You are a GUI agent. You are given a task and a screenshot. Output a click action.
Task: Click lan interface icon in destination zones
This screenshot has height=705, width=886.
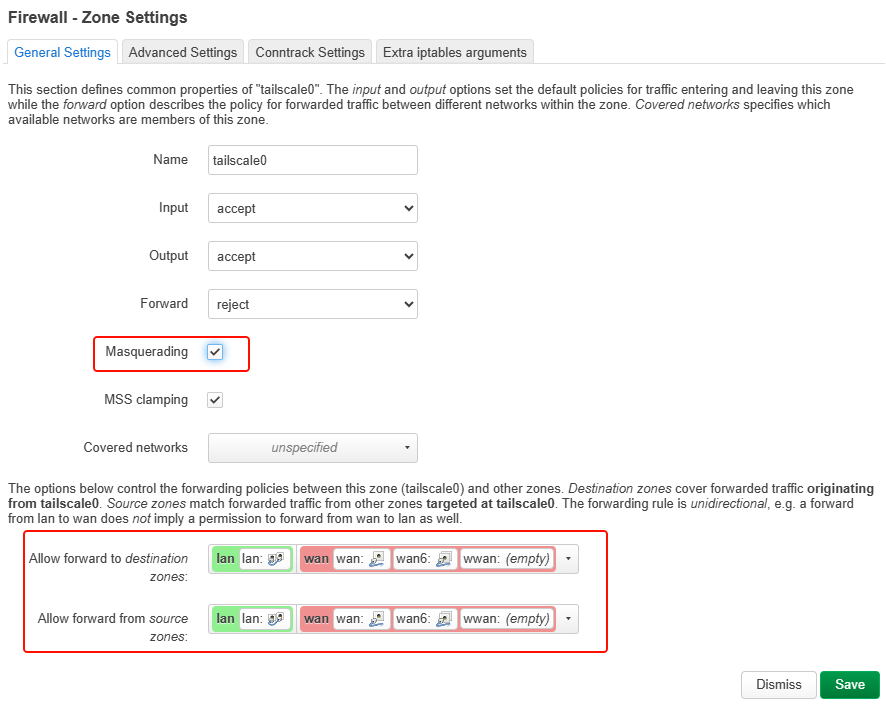(276, 559)
